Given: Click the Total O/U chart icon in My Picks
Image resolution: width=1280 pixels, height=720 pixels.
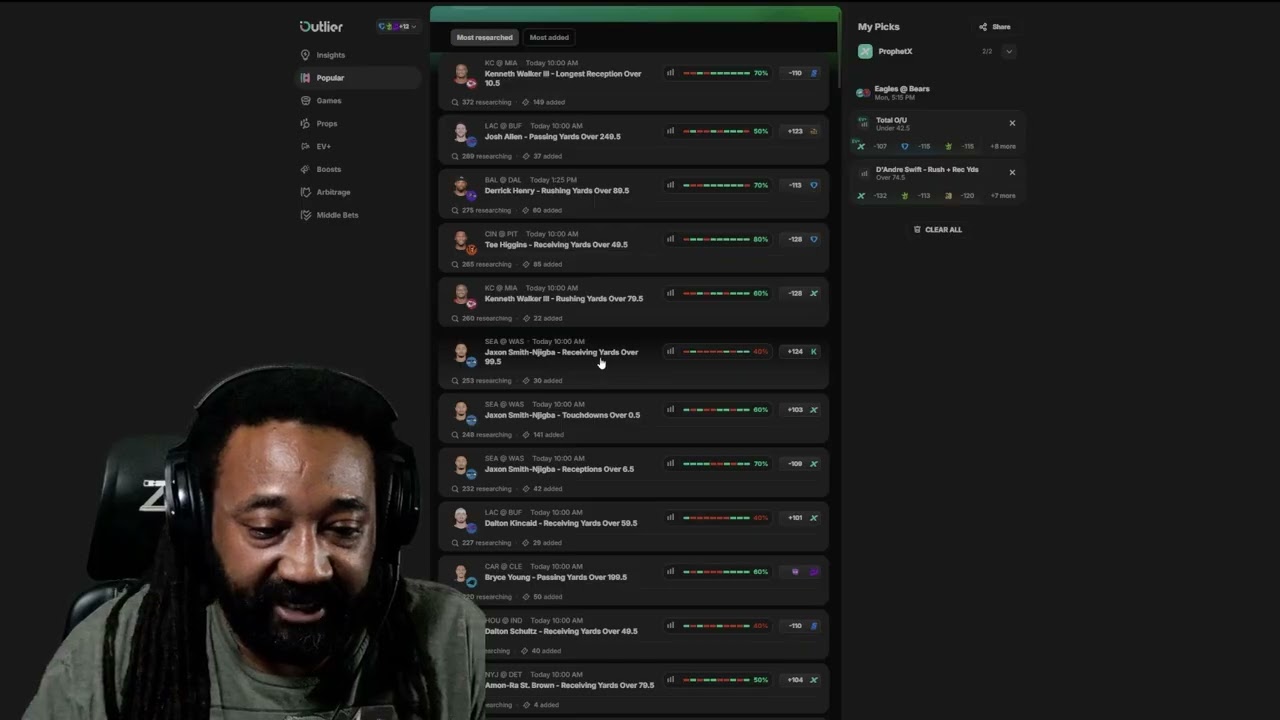Looking at the screenshot, I should [x=864, y=124].
